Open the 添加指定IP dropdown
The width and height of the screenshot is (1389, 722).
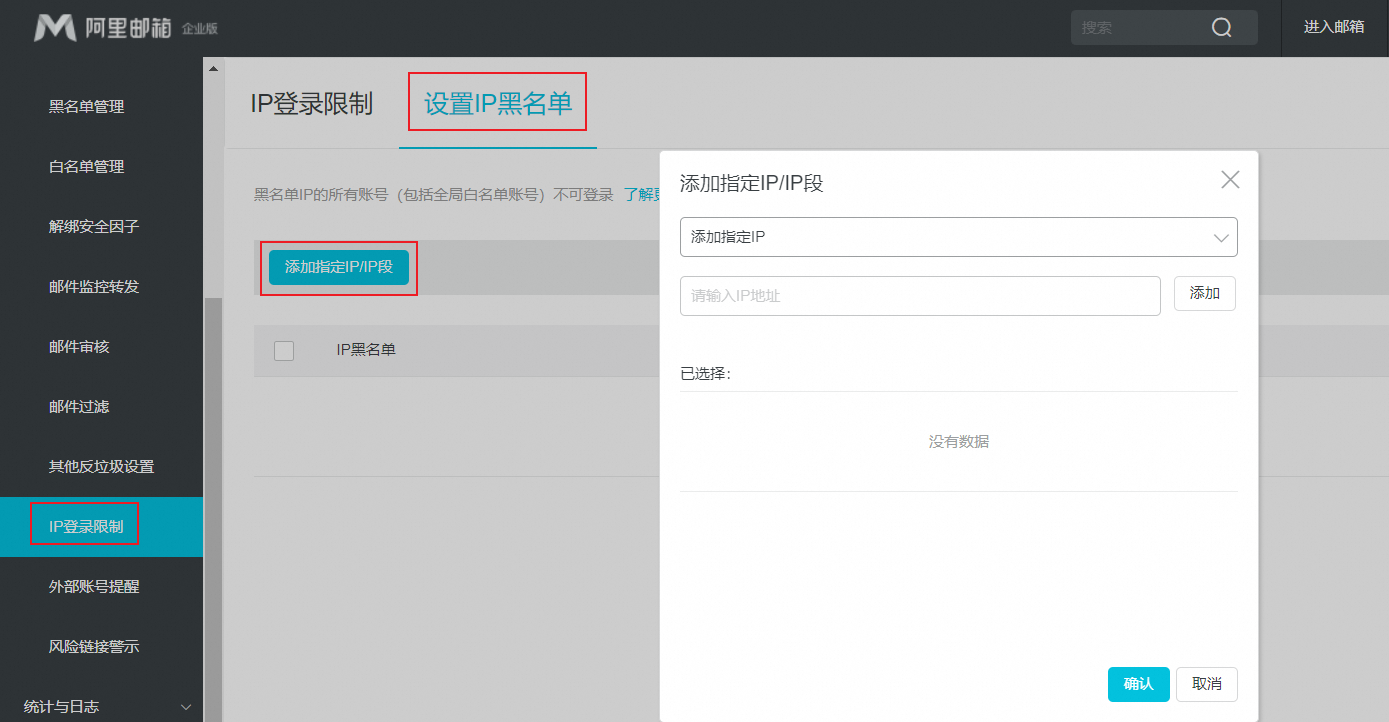tap(958, 237)
